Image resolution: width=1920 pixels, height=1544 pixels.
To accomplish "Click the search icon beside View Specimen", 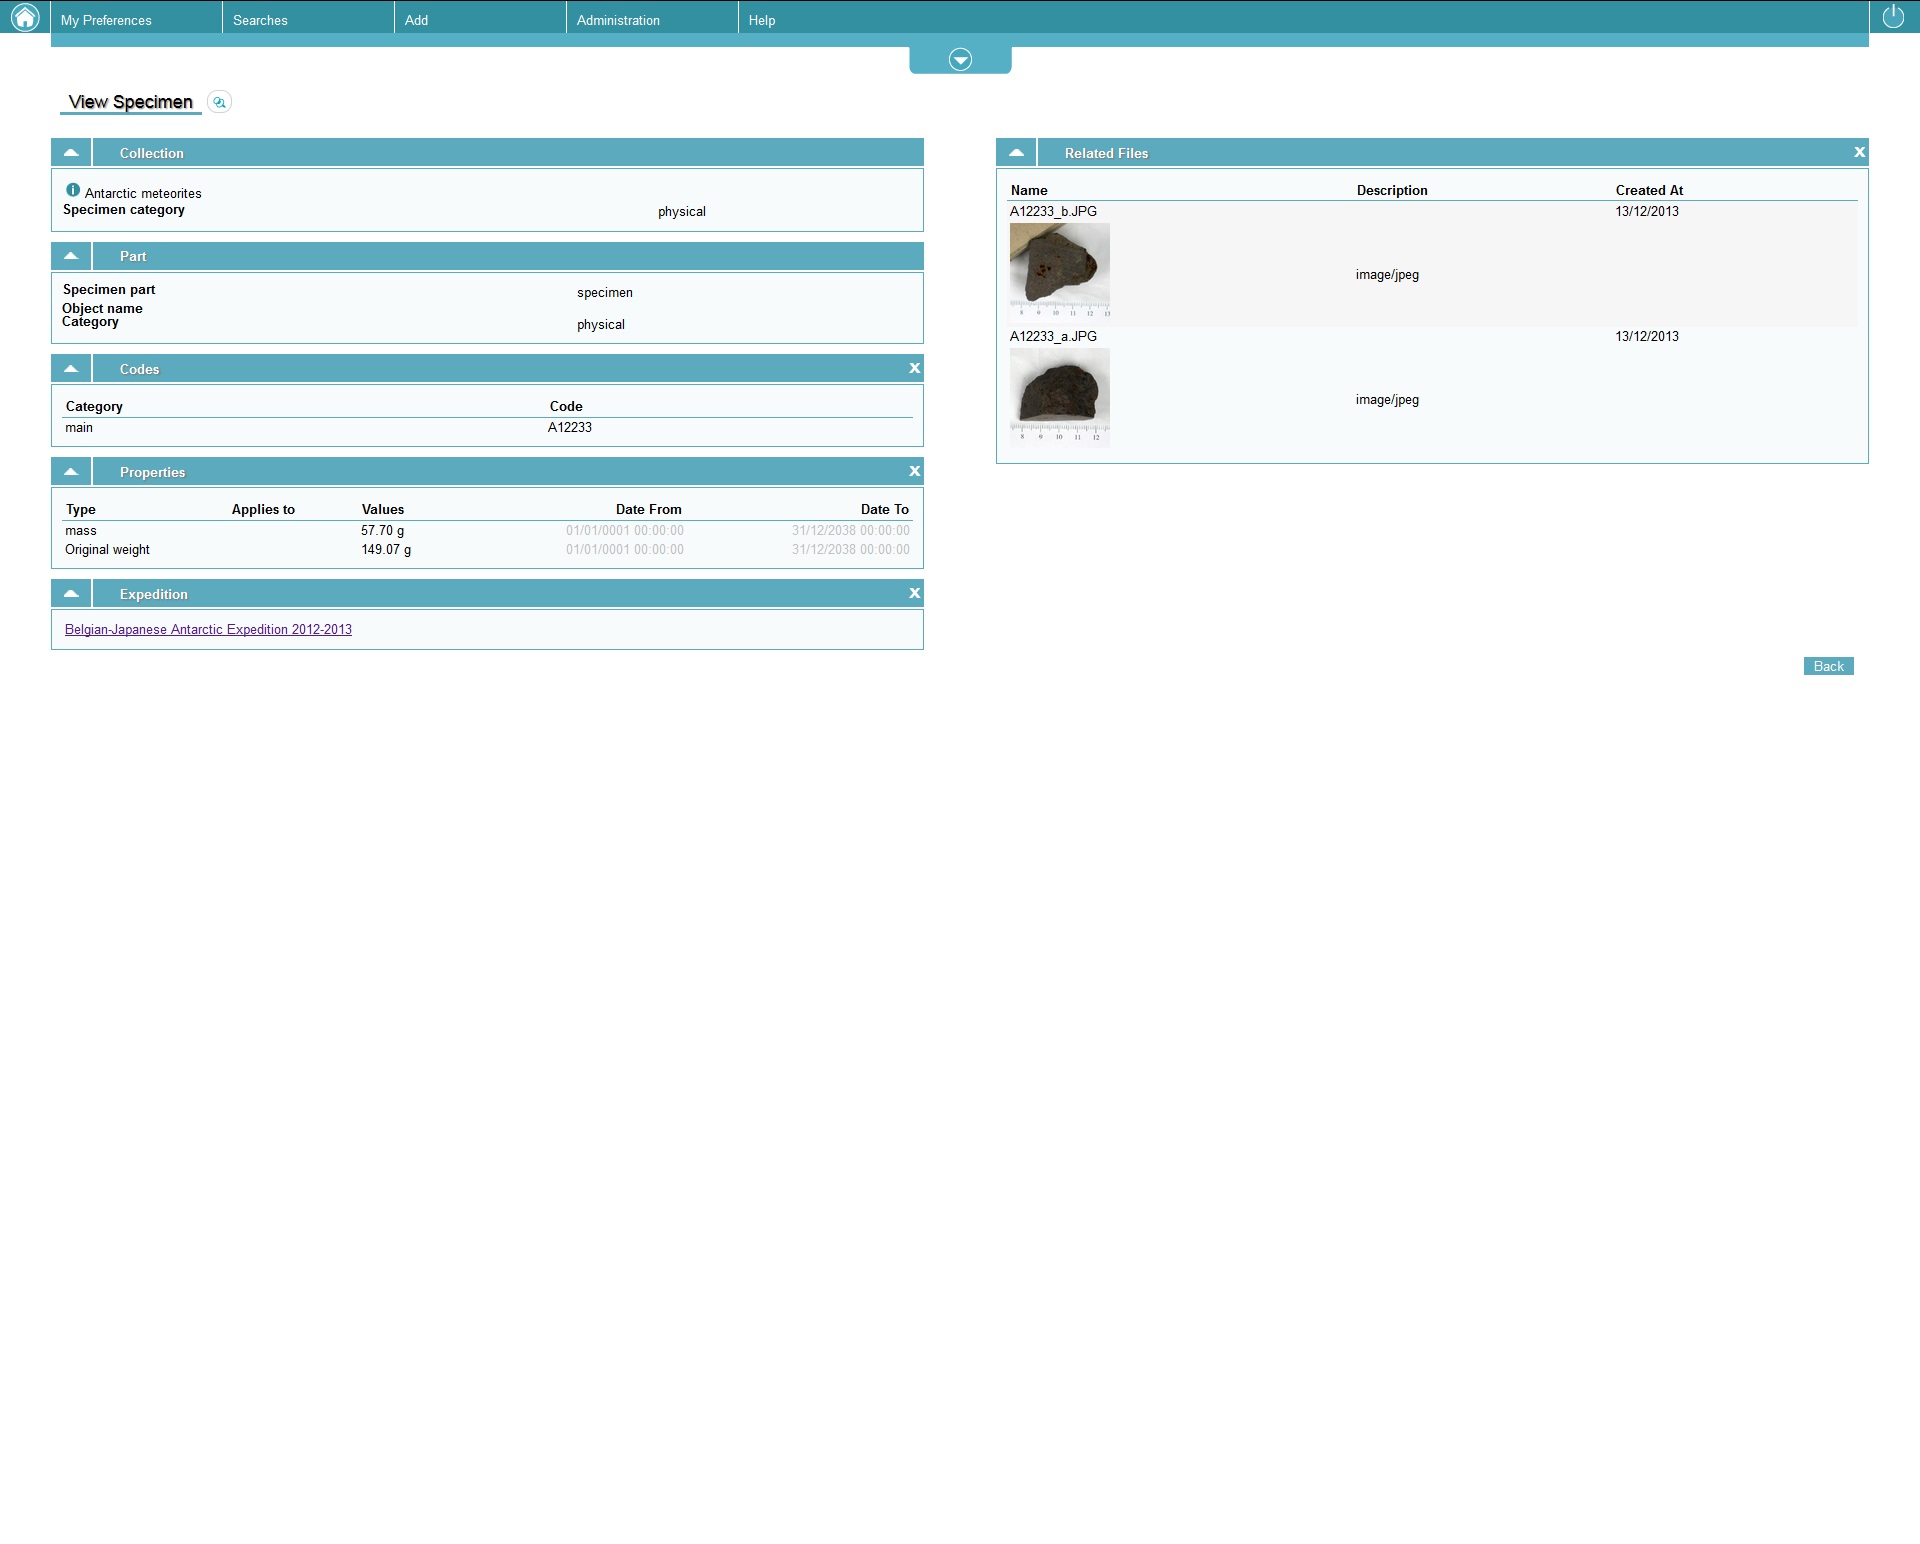I will coord(219,102).
